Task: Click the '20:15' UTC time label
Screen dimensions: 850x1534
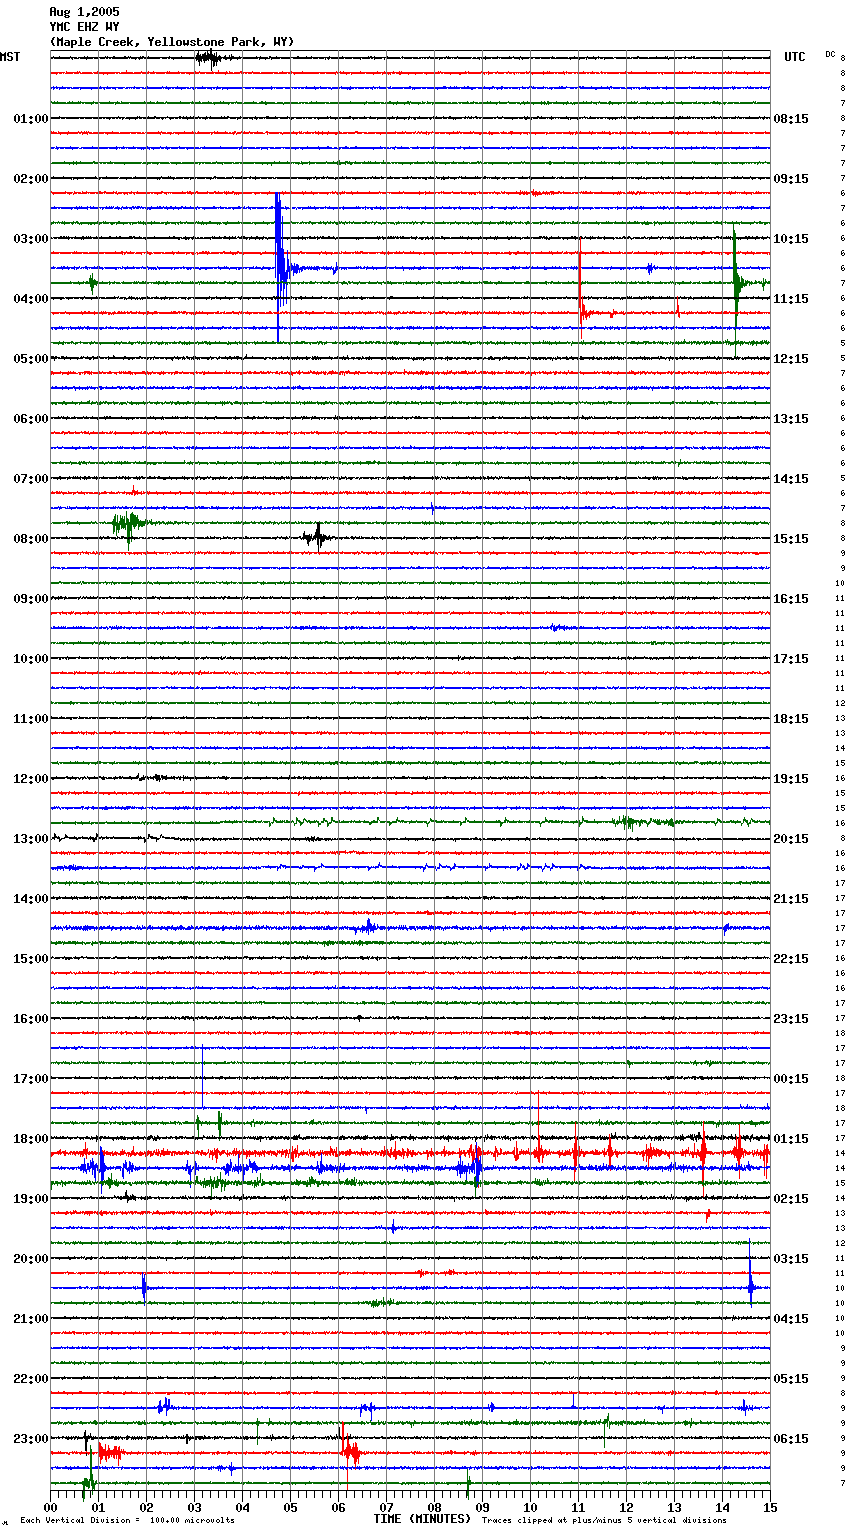Action: coord(791,839)
